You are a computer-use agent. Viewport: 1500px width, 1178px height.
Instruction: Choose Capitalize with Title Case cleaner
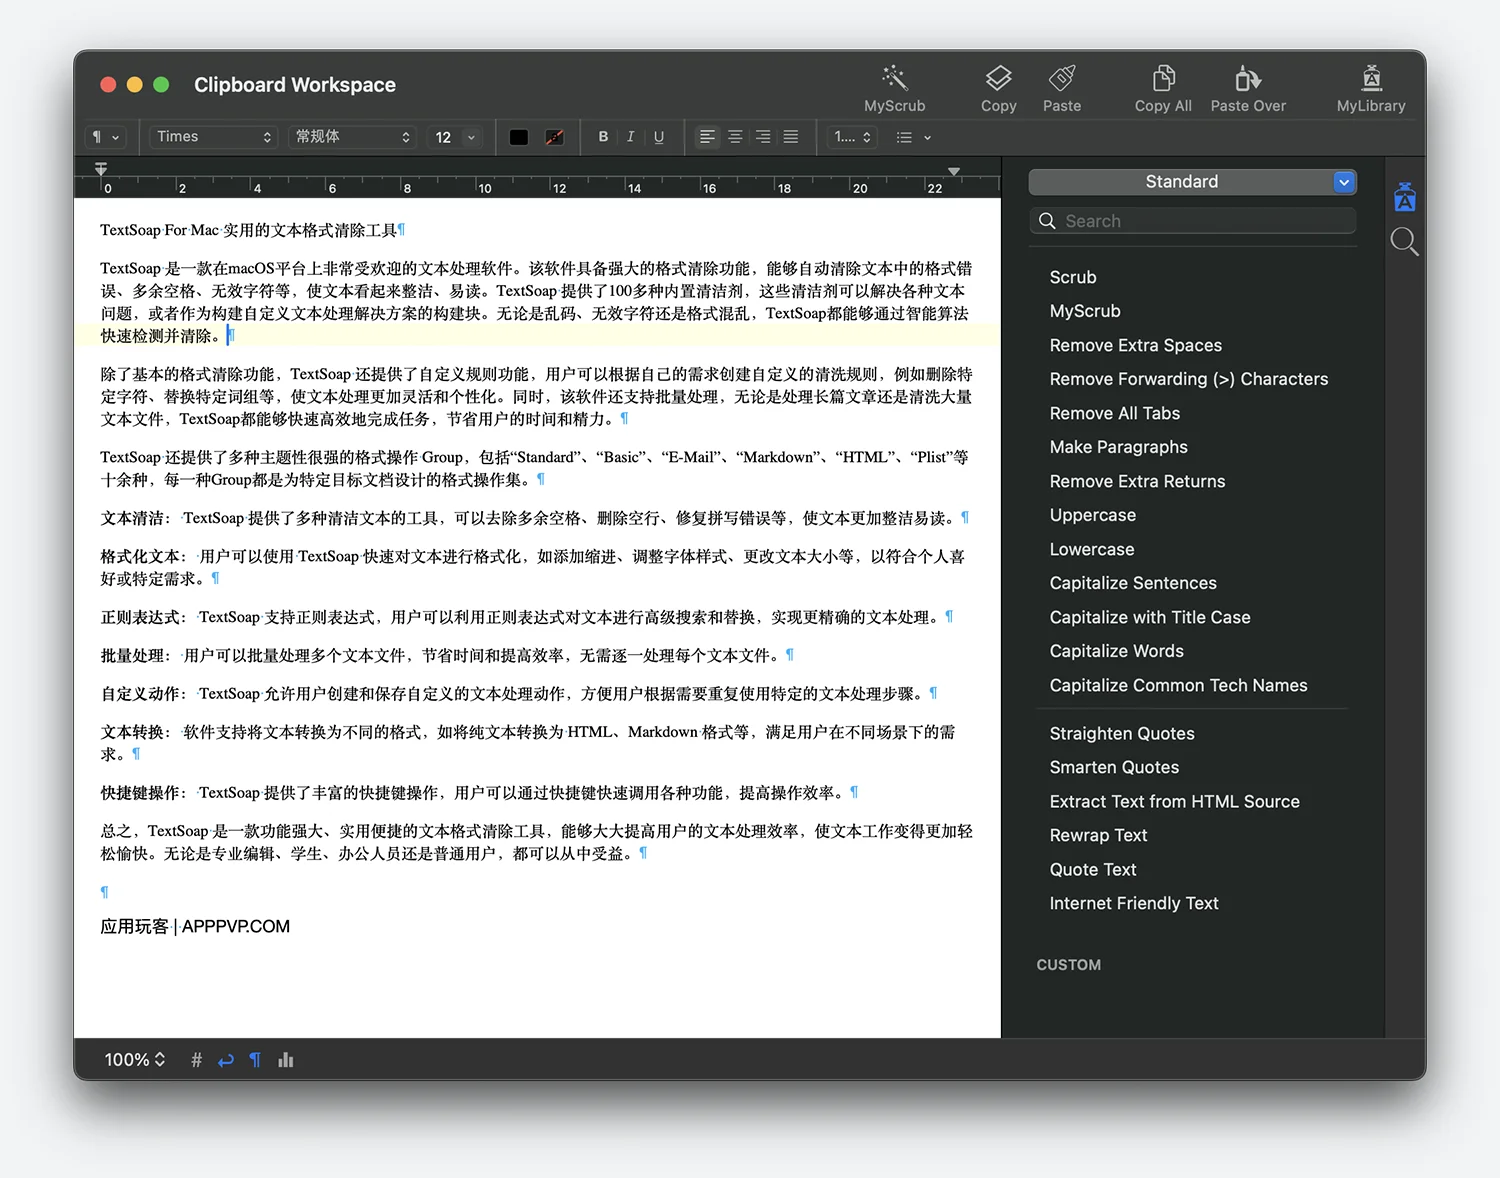(1149, 617)
